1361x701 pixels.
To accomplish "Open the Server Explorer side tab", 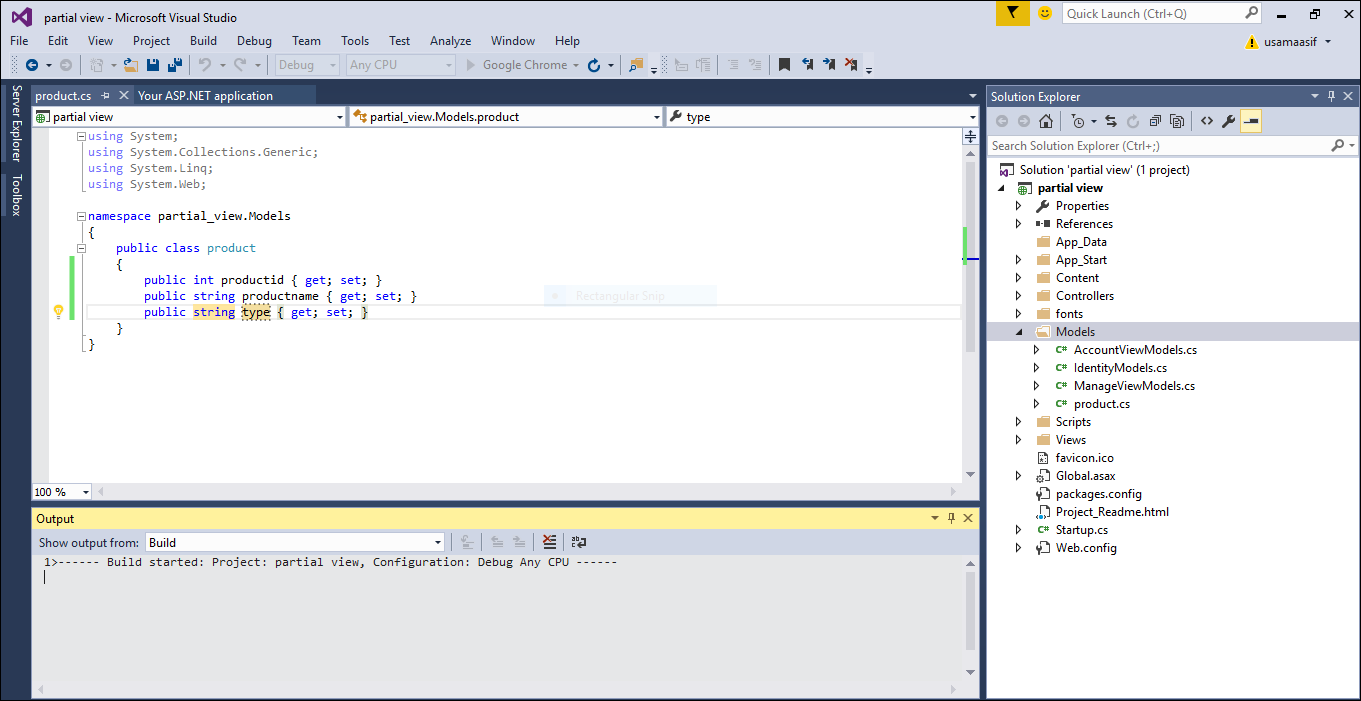I will pyautogui.click(x=16, y=123).
